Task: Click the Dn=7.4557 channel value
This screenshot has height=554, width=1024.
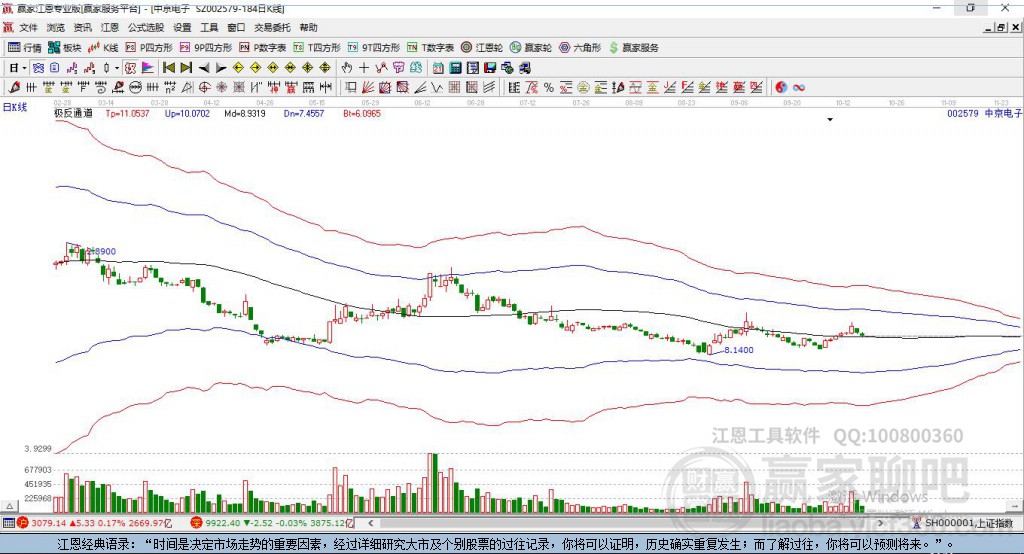Action: tap(304, 113)
